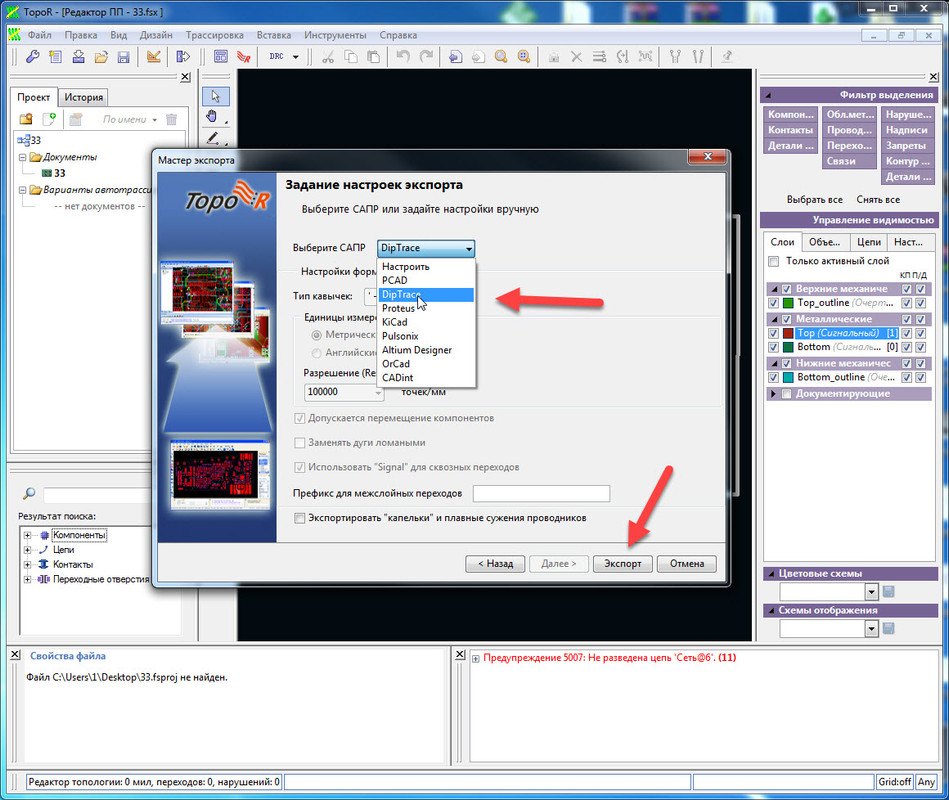
Task: Click the save icon beside display schemes dropdown
Action: (888, 628)
